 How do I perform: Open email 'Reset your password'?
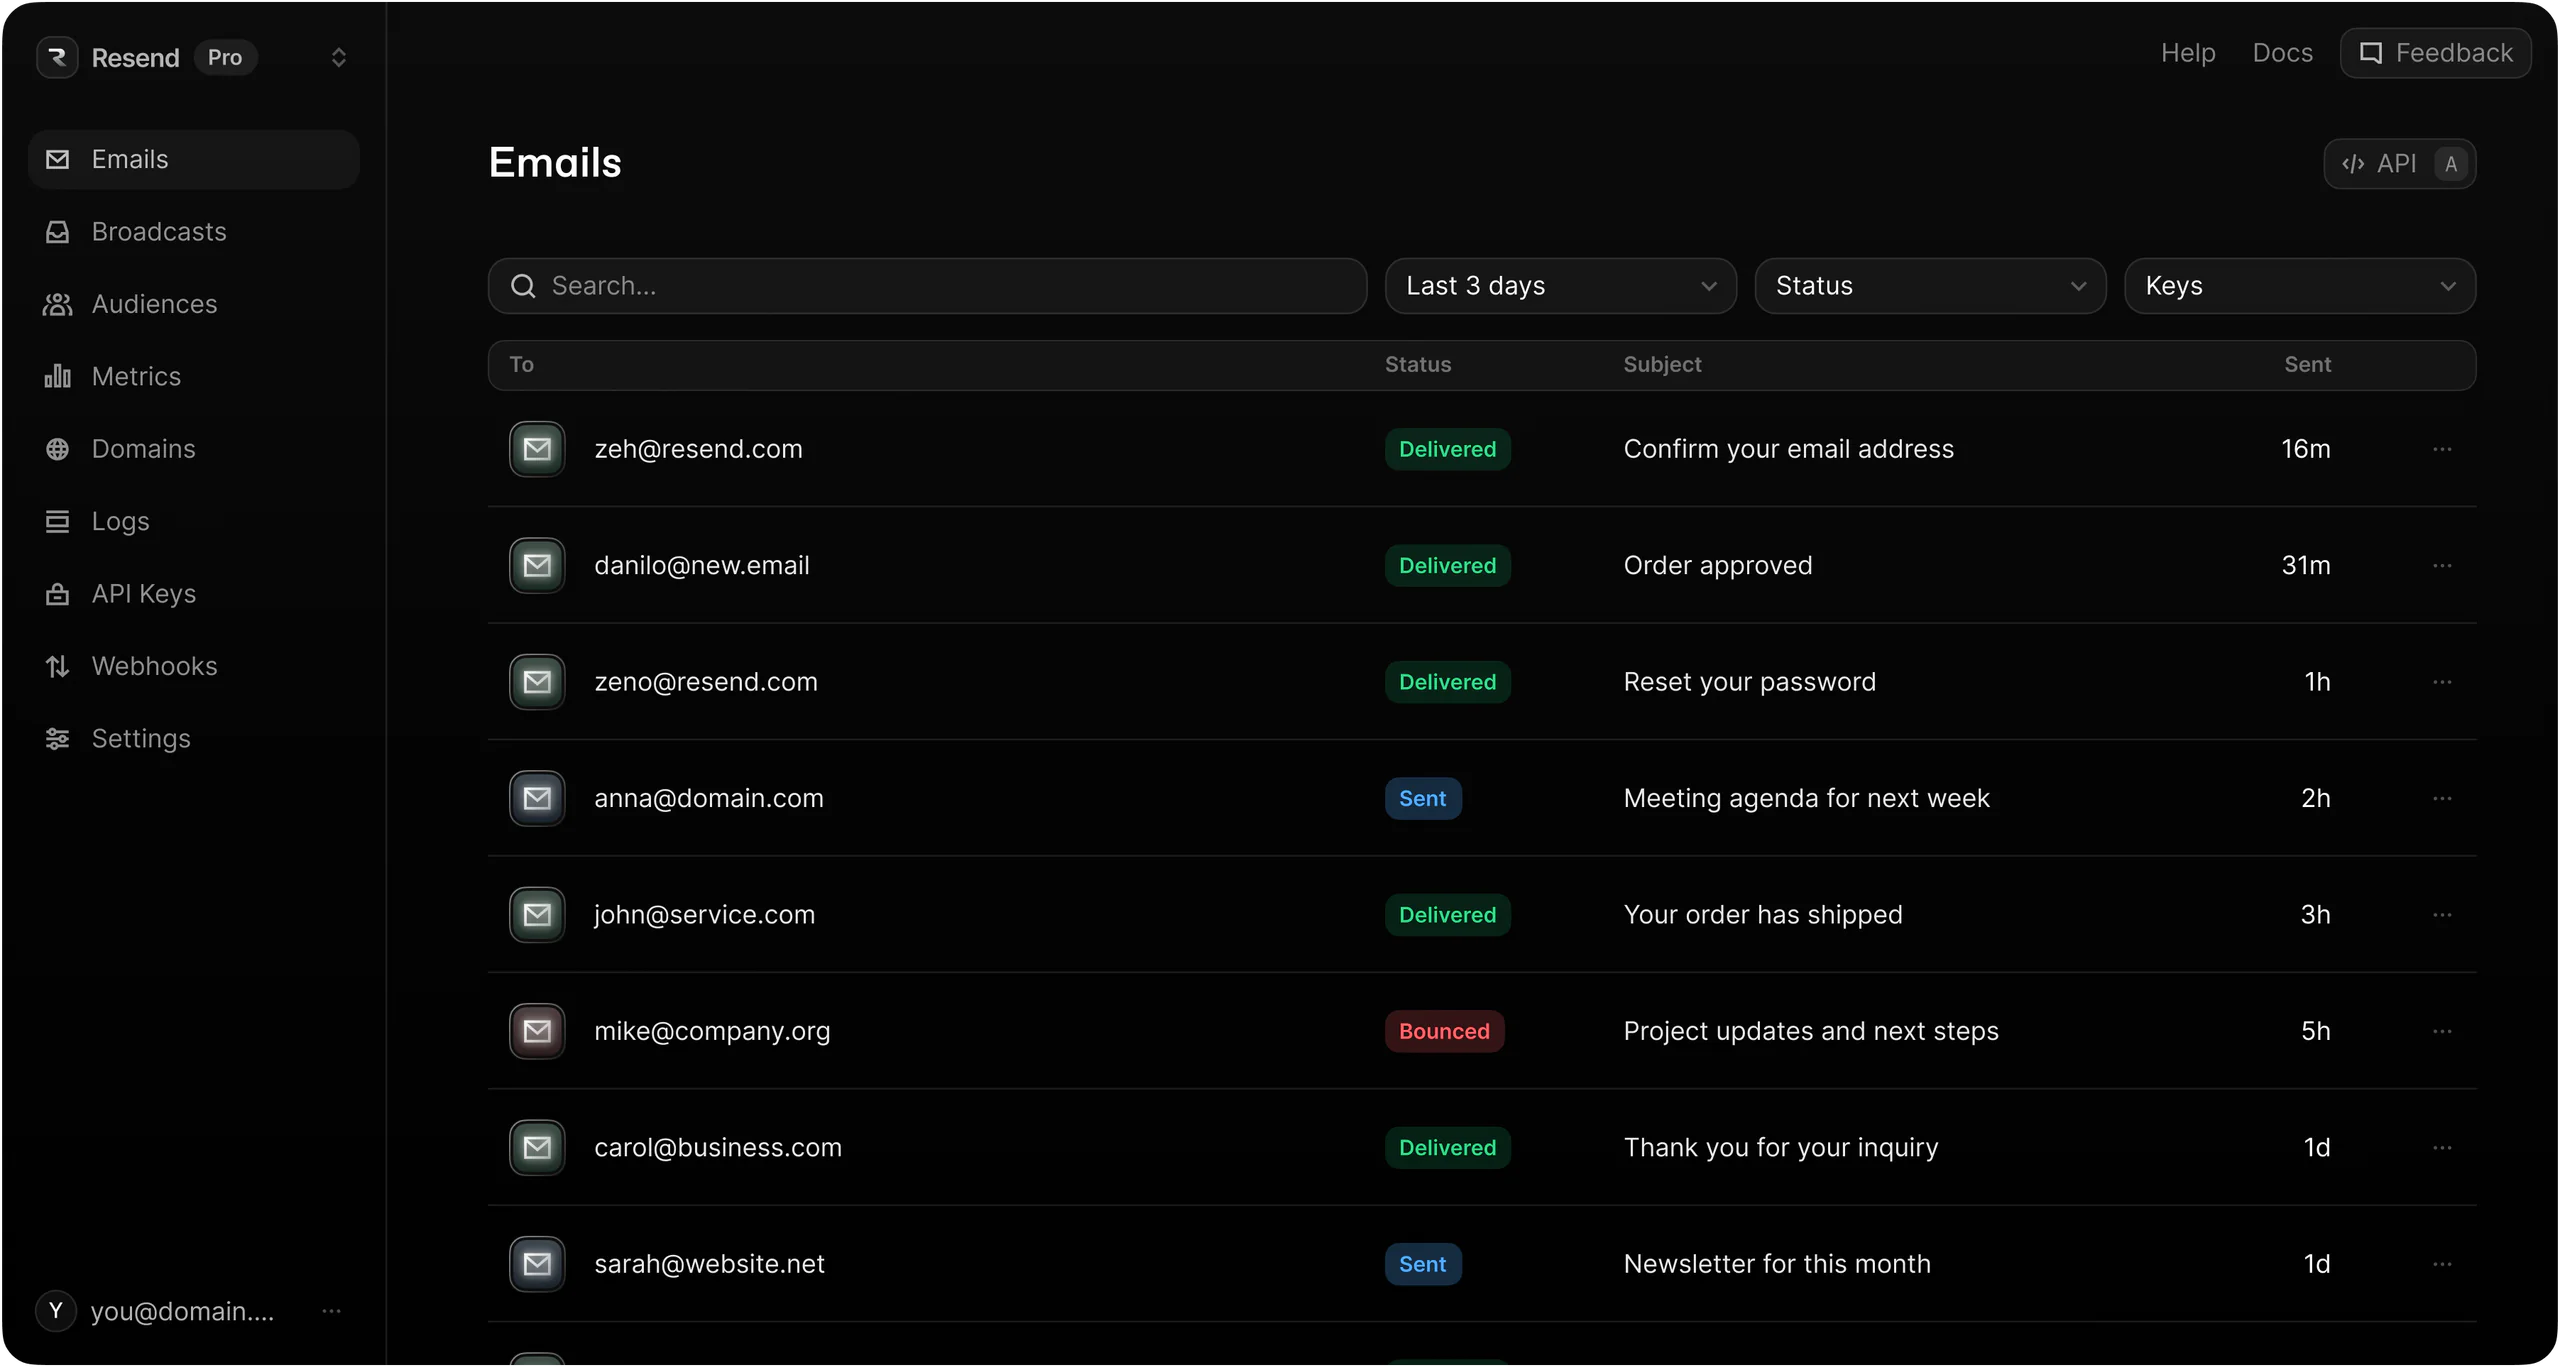pos(1749,682)
